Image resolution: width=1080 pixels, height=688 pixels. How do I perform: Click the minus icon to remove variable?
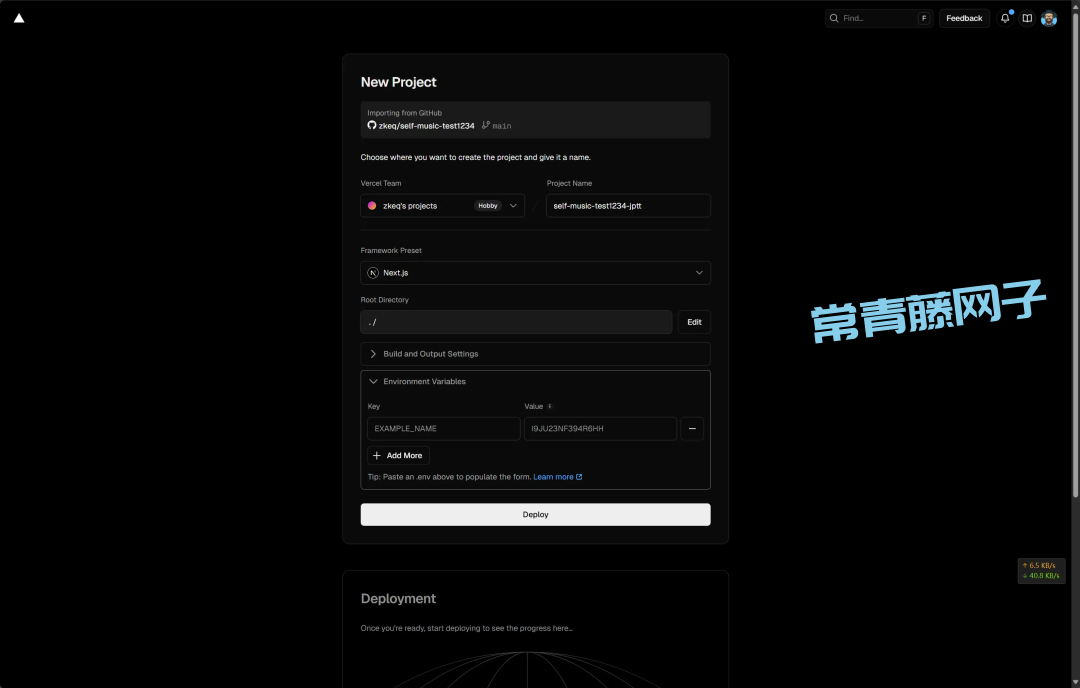coord(692,429)
